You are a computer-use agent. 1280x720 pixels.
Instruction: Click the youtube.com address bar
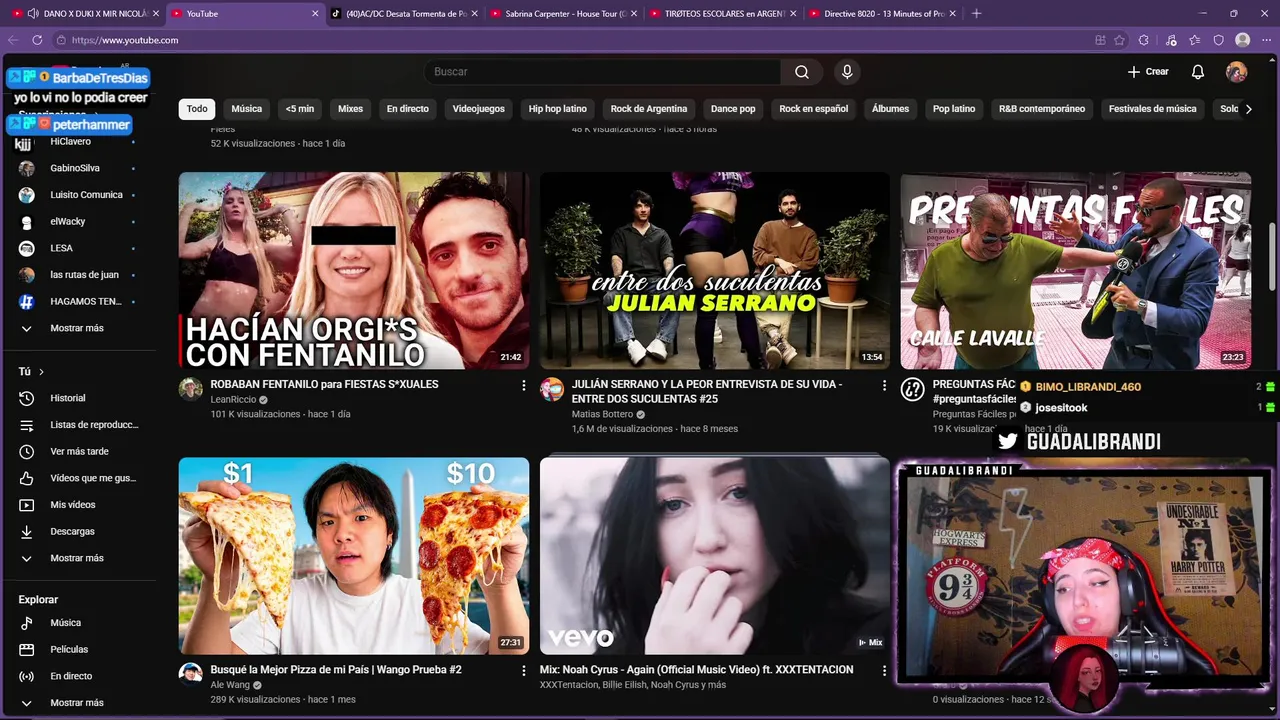pyautogui.click(x=570, y=40)
